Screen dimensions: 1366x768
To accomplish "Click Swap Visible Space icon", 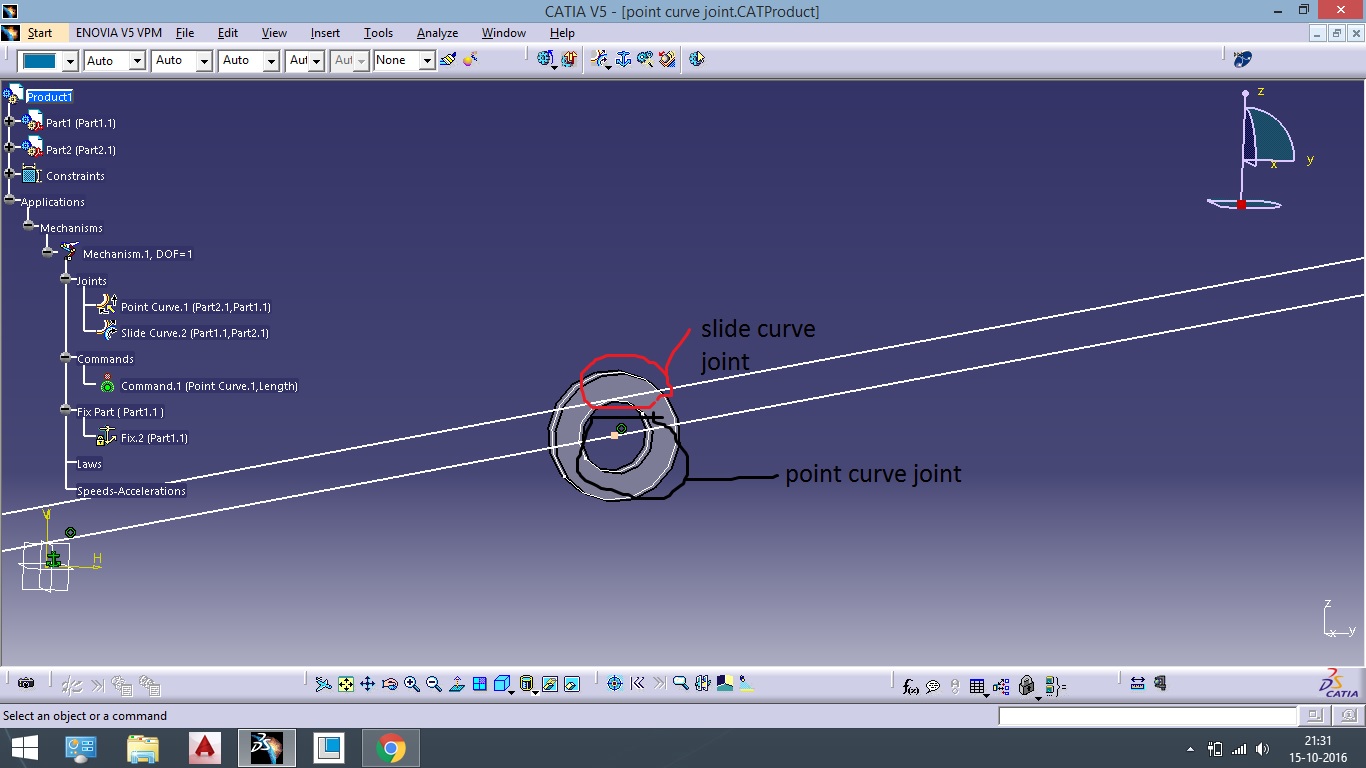I will [x=571, y=684].
